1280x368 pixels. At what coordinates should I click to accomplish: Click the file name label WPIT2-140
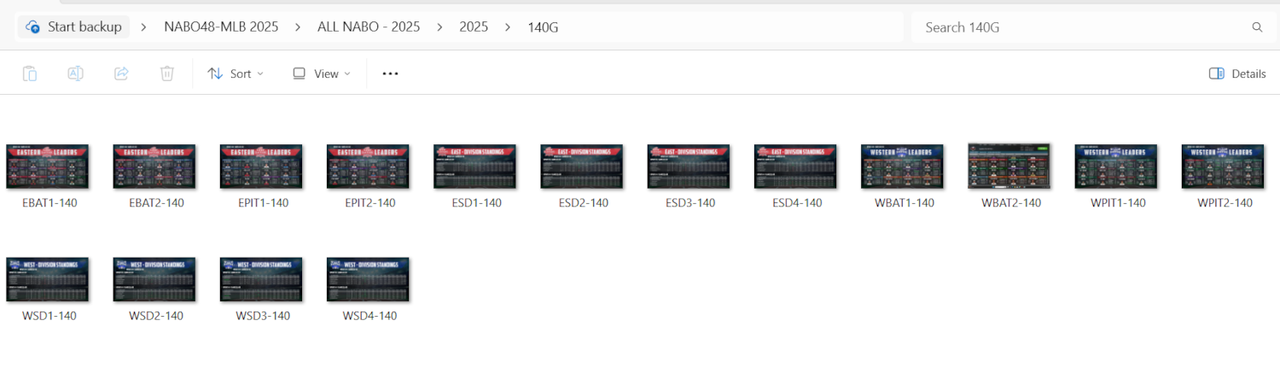click(x=1224, y=203)
